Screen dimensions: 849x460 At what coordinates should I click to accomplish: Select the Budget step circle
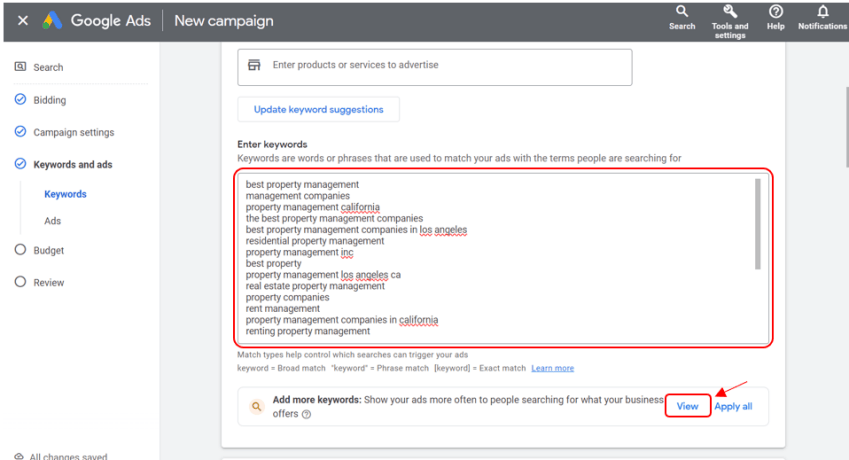20,249
